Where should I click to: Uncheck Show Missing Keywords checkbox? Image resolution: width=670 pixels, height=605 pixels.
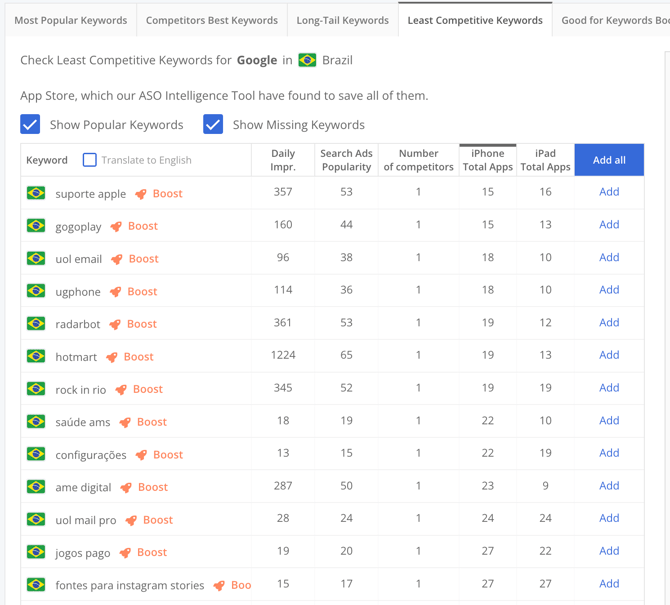pyautogui.click(x=213, y=124)
